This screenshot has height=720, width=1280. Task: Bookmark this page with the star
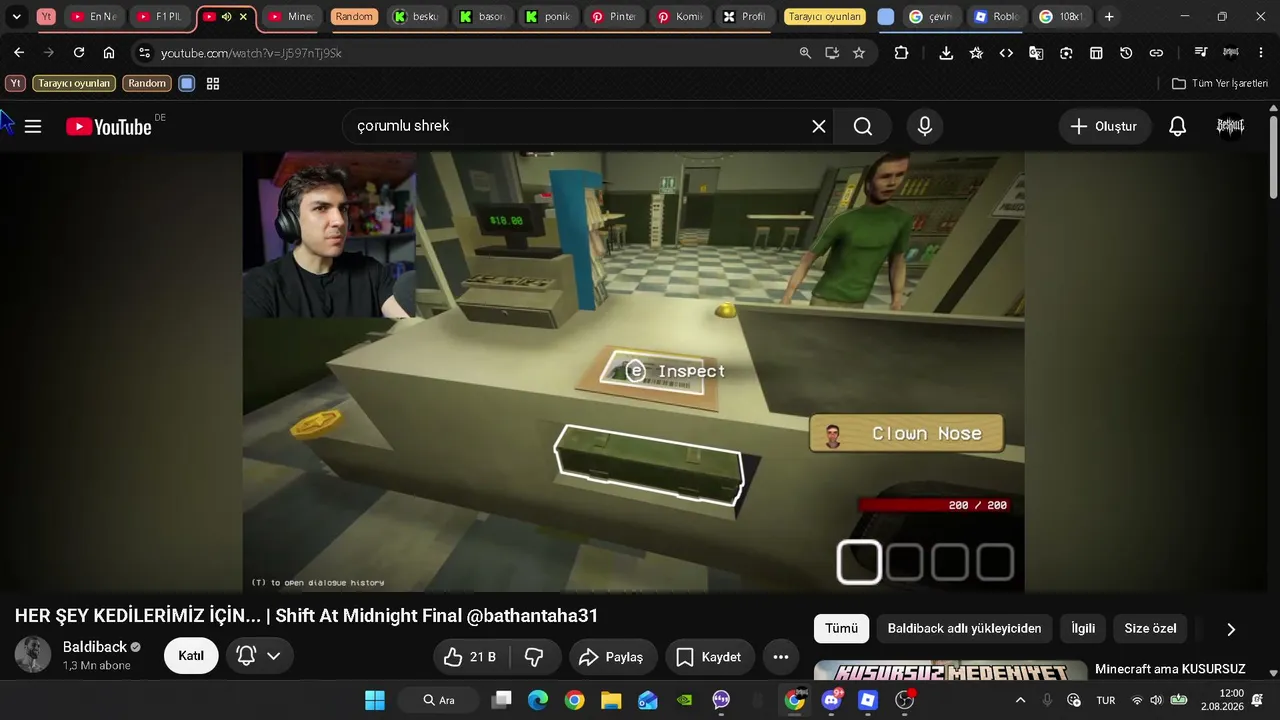coord(859,53)
